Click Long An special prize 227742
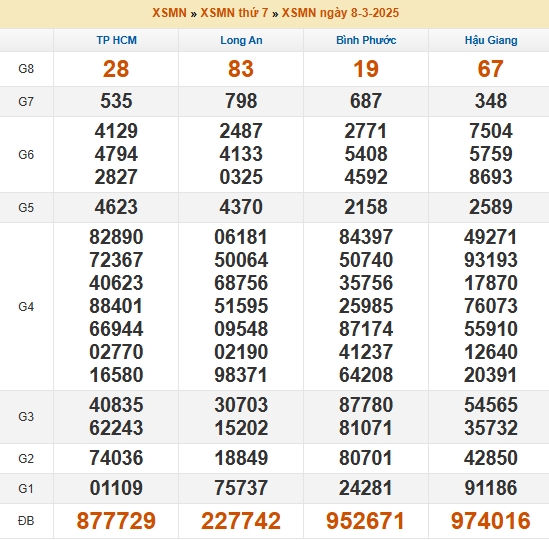The width and height of the screenshot is (549, 540). [241, 521]
